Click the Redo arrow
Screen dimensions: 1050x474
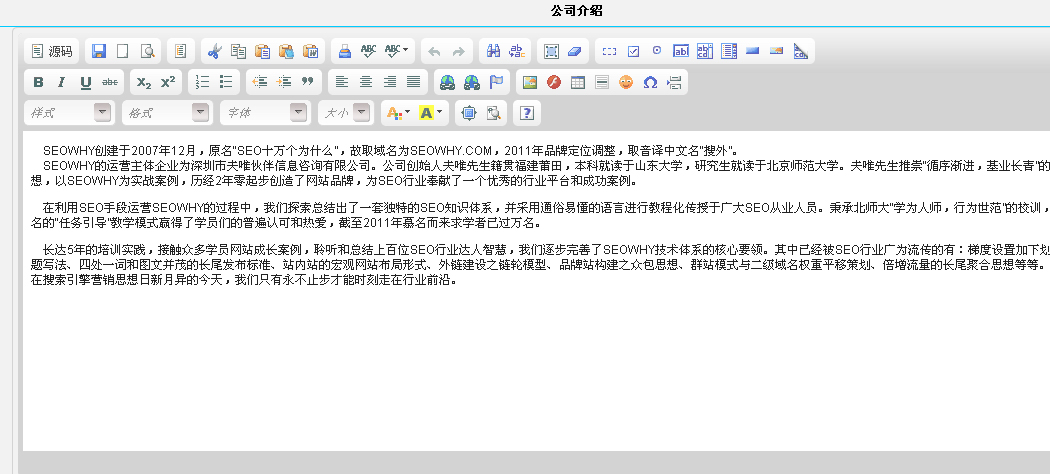[x=458, y=51]
